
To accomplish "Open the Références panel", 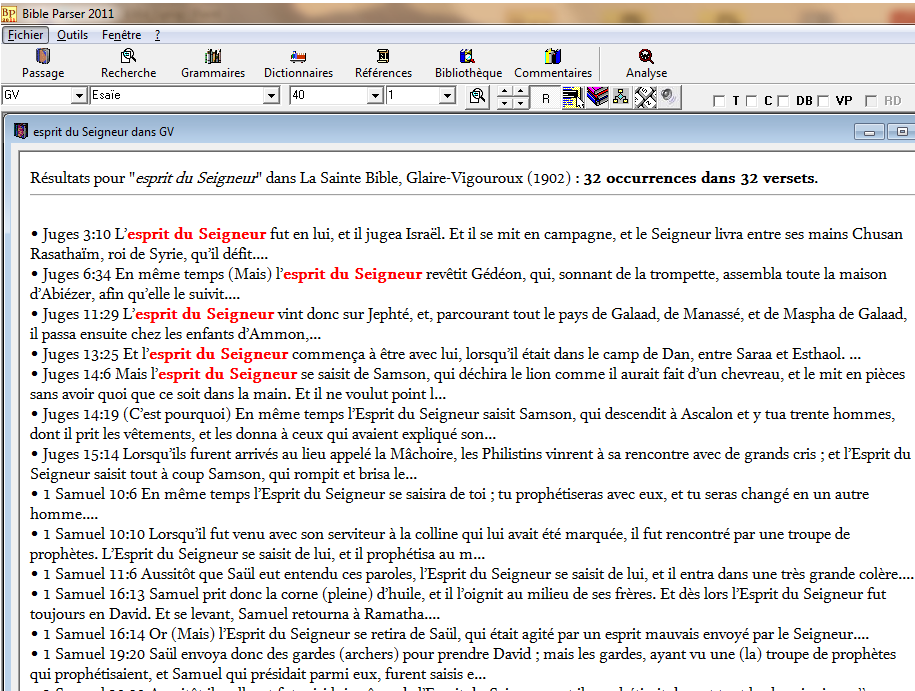I will [x=383, y=63].
